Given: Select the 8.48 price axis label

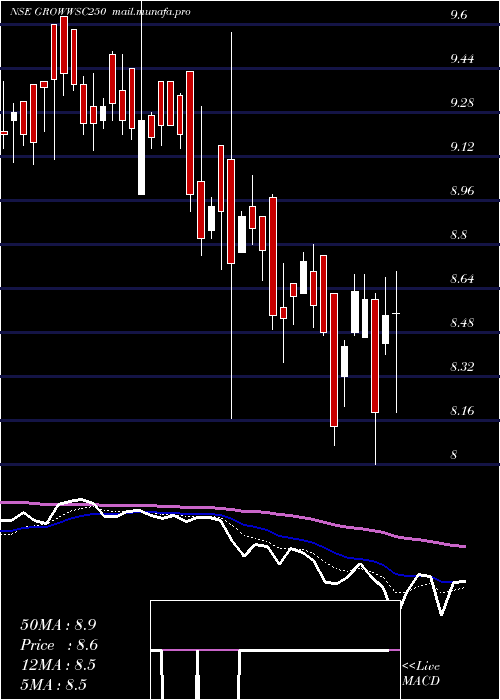Looking at the screenshot, I should point(462,323).
